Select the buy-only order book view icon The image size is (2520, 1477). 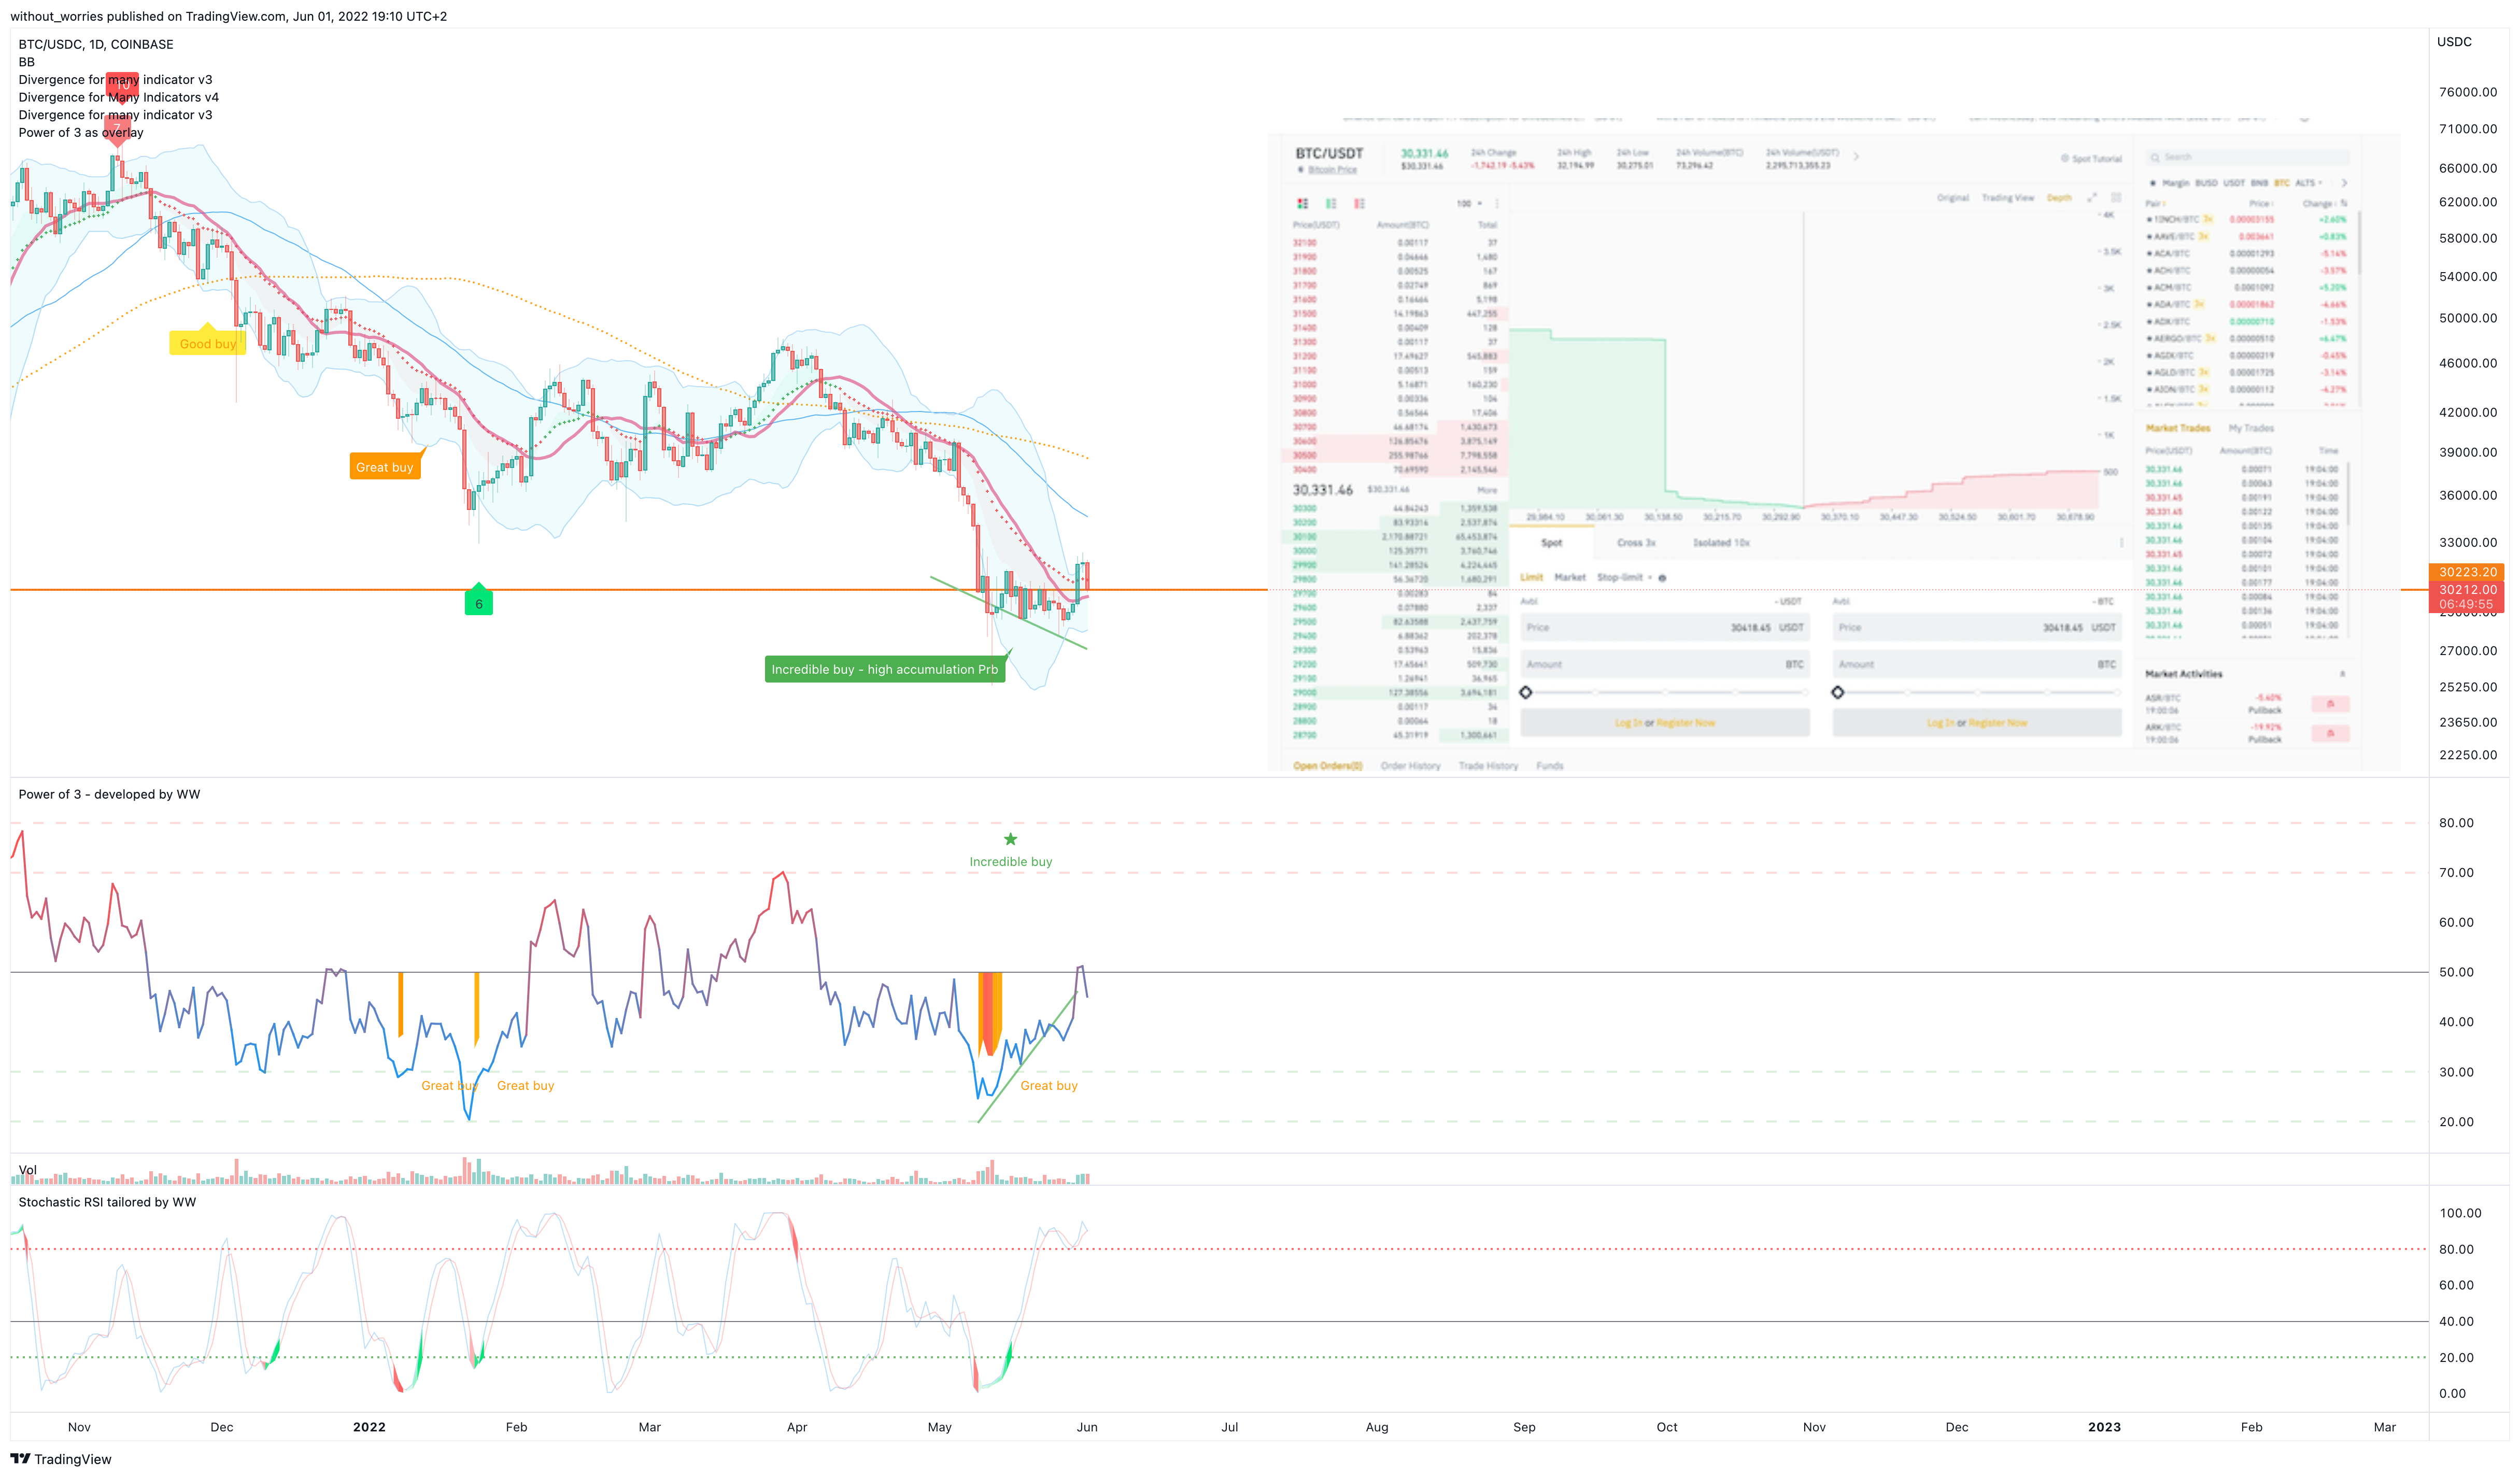pos(1331,203)
